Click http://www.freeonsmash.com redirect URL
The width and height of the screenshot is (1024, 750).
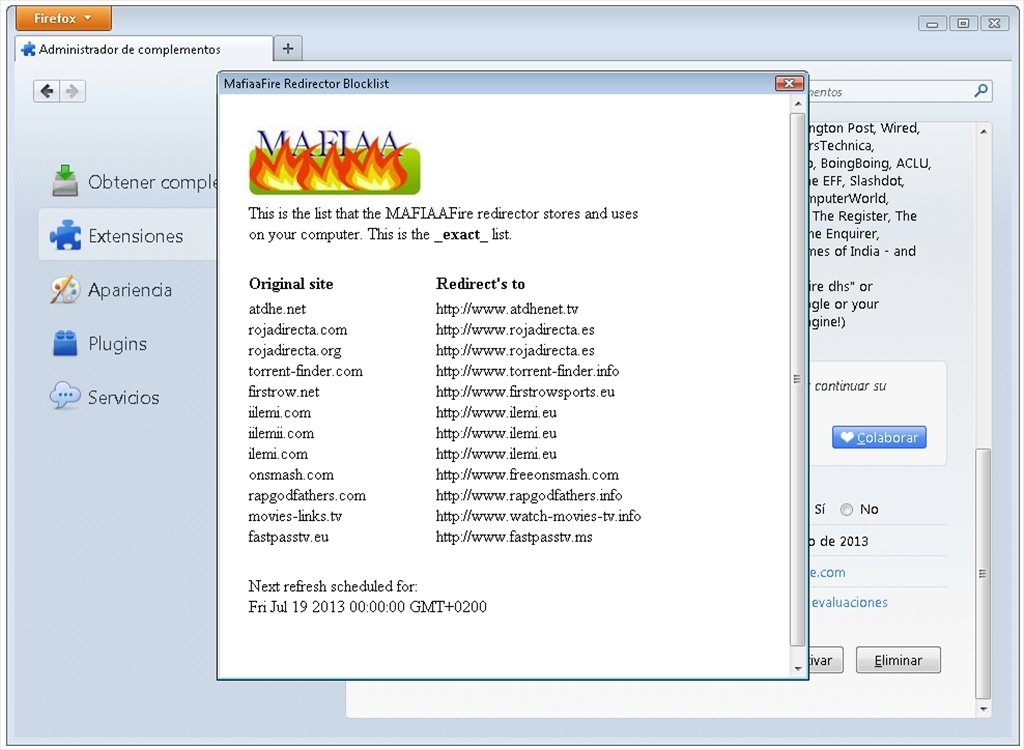pos(527,474)
